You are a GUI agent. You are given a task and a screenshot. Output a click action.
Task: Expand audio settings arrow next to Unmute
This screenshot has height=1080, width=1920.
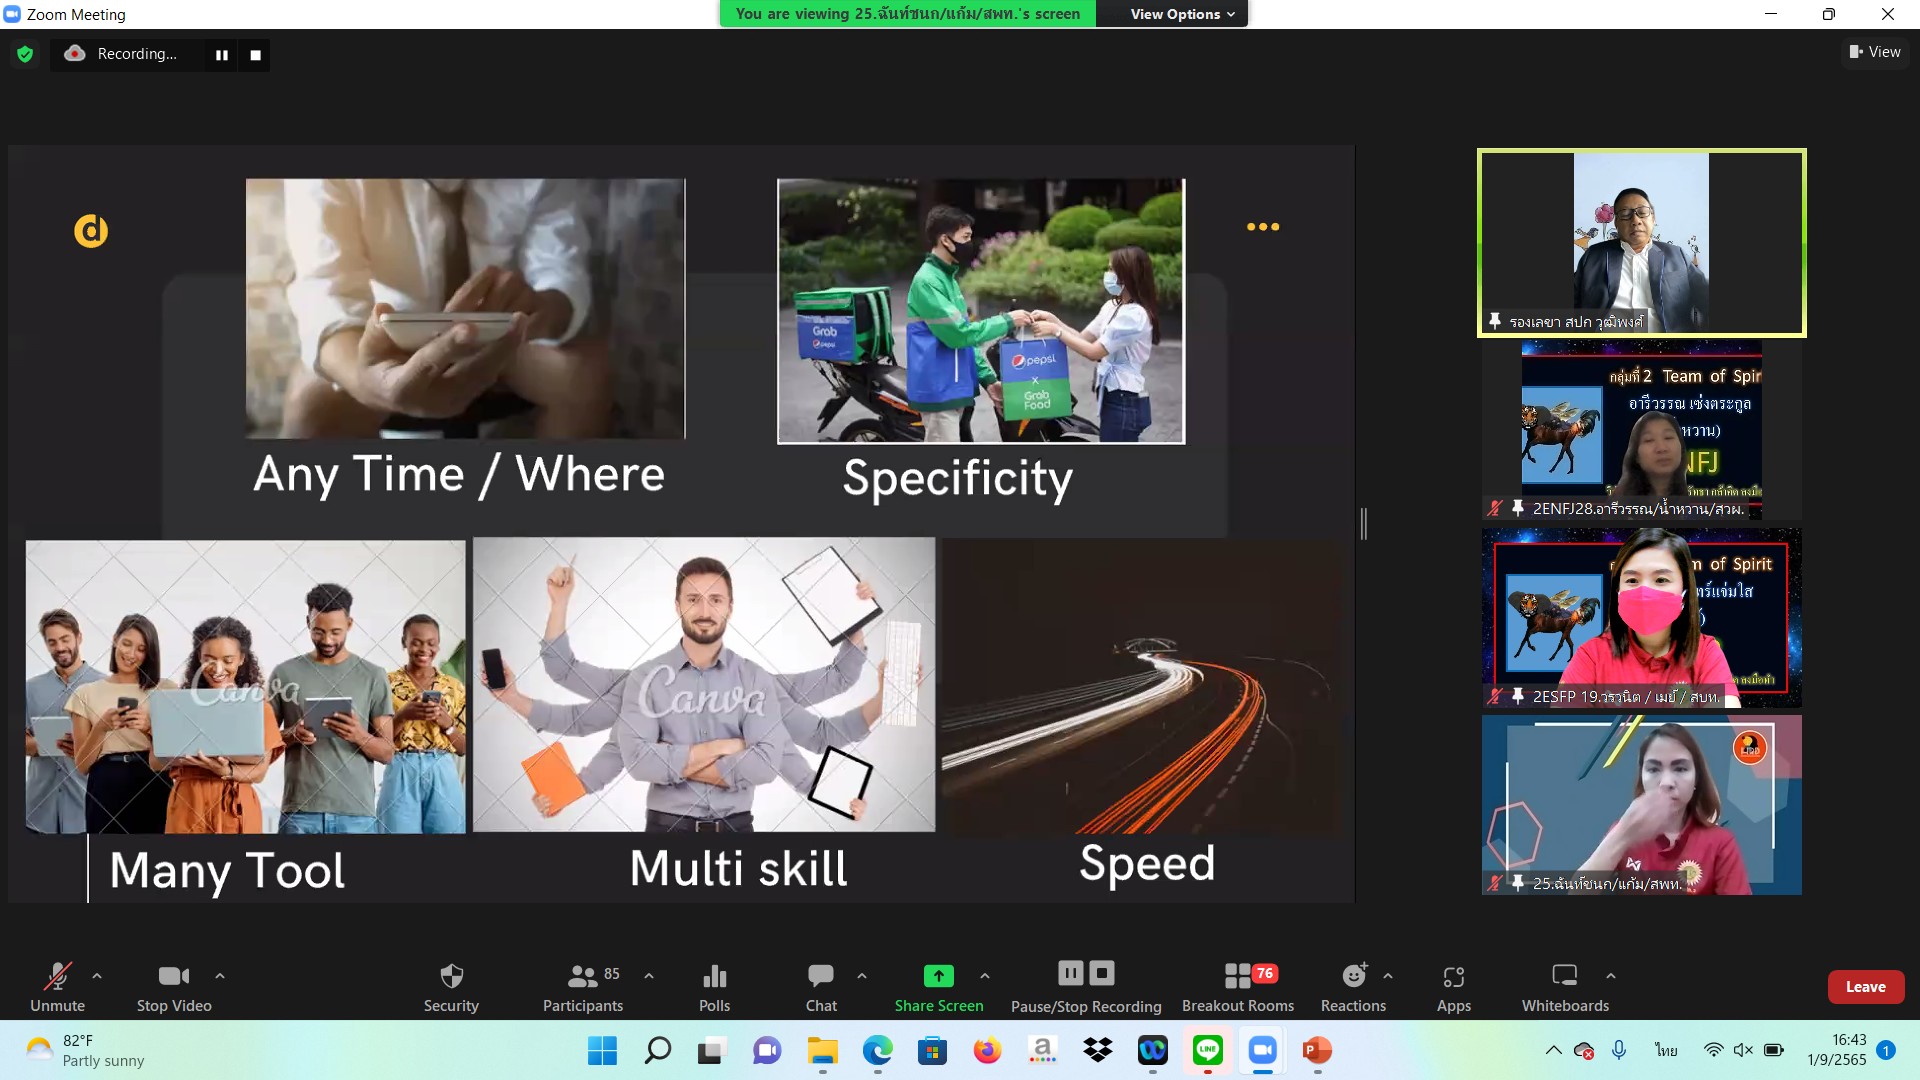(97, 976)
